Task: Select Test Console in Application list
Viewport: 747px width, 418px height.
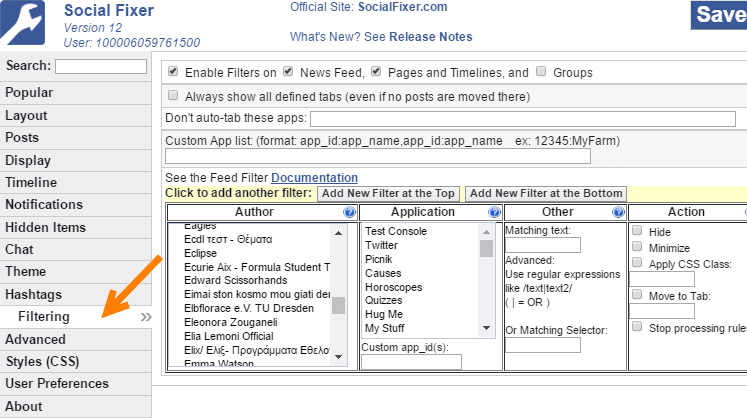Action: click(x=396, y=231)
